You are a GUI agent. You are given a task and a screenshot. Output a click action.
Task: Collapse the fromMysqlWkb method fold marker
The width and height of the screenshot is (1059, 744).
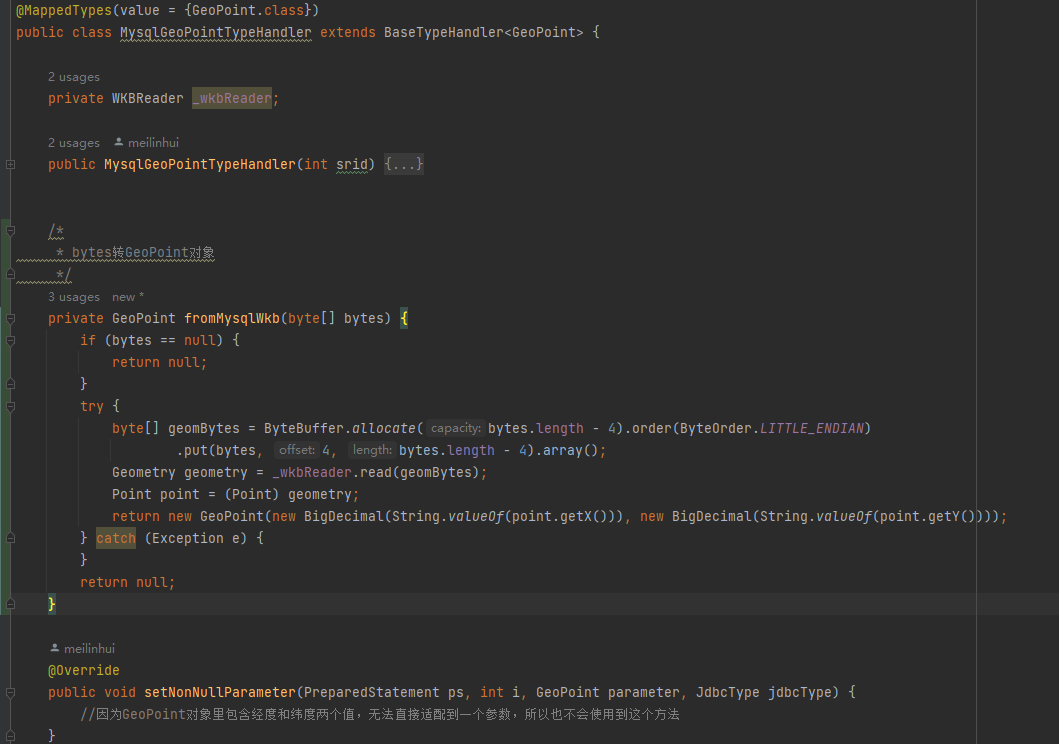point(10,319)
